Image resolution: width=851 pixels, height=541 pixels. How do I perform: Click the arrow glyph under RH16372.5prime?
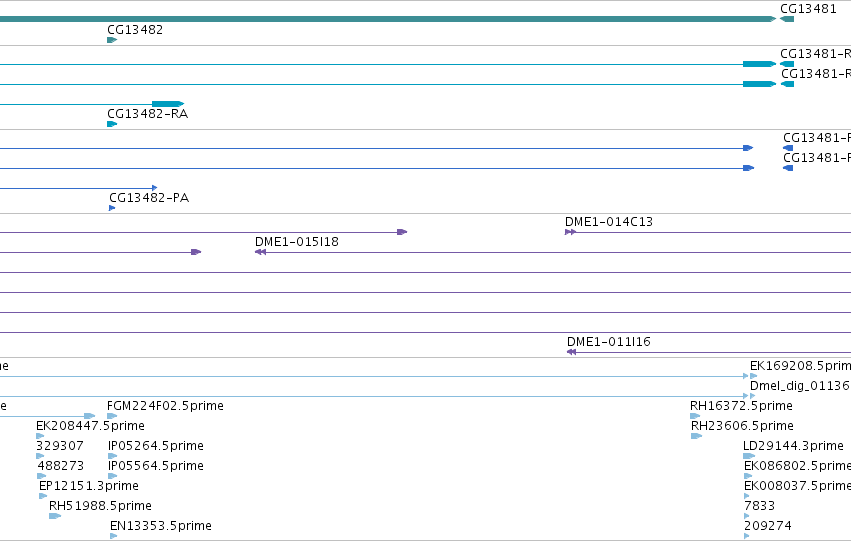pyautogui.click(x=695, y=416)
